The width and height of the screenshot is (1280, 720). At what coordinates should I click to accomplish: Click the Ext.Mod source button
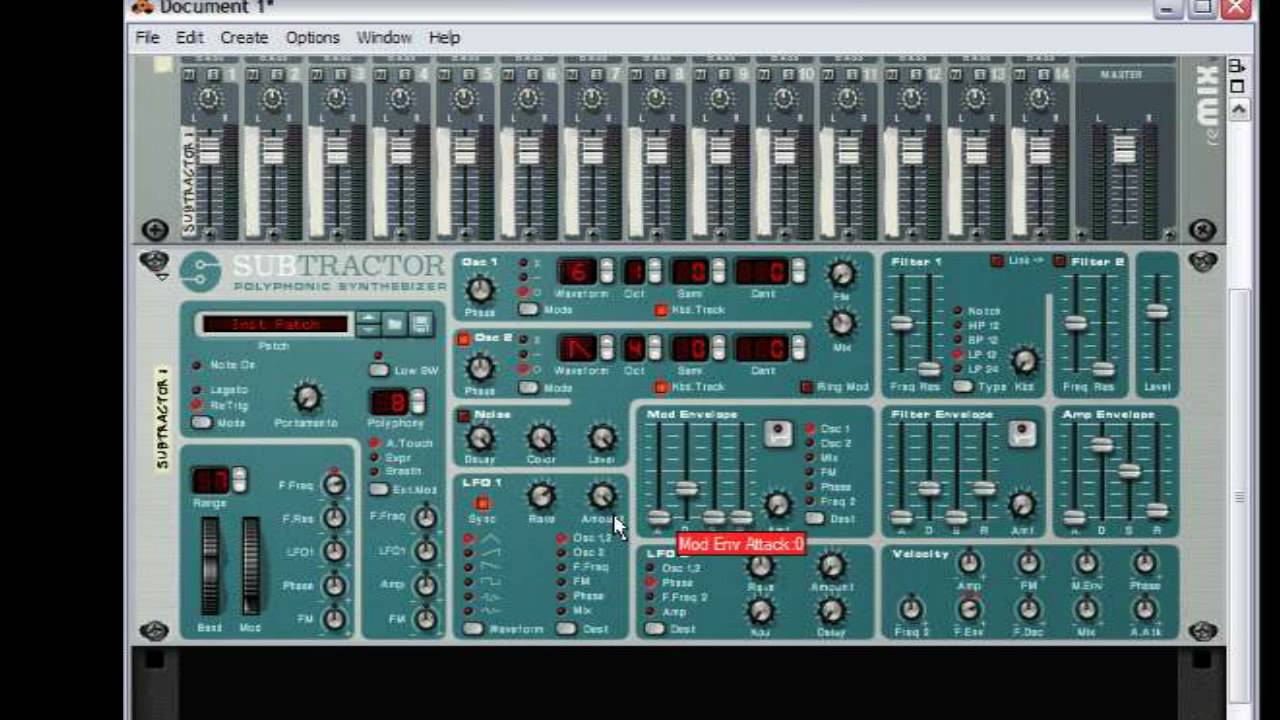(x=379, y=490)
